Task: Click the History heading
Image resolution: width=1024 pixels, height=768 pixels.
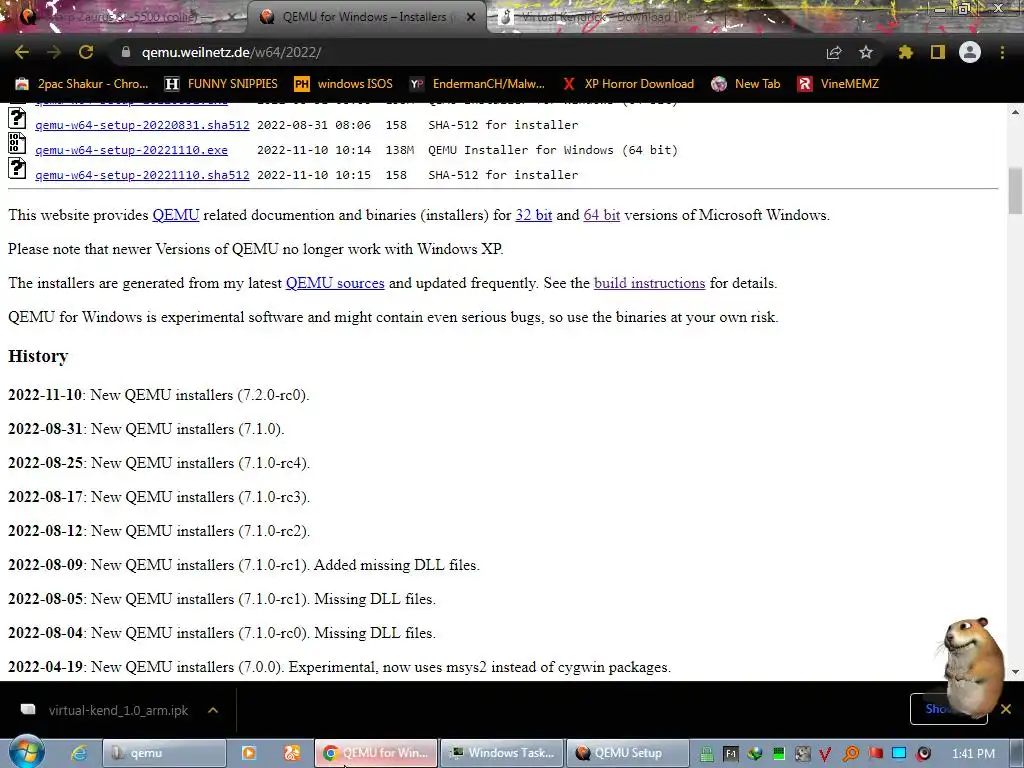Action: tap(38, 356)
